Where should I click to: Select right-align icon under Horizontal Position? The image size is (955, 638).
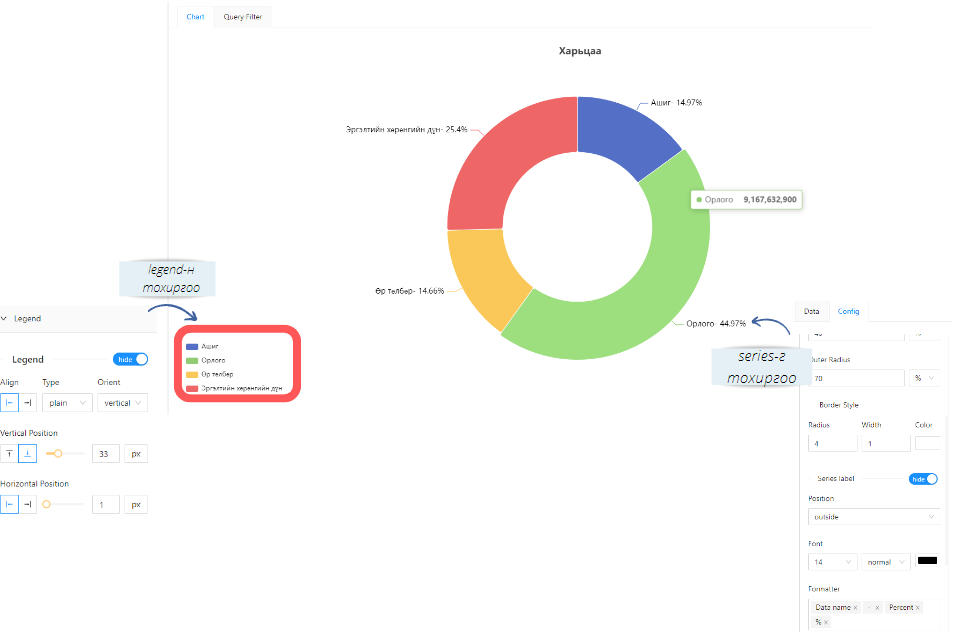click(27, 503)
